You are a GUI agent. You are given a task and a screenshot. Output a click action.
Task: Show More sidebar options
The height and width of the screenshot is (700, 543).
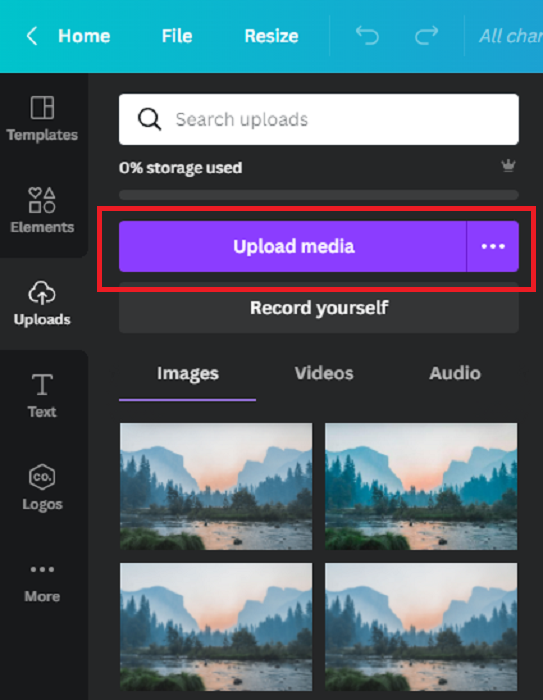pos(42,583)
